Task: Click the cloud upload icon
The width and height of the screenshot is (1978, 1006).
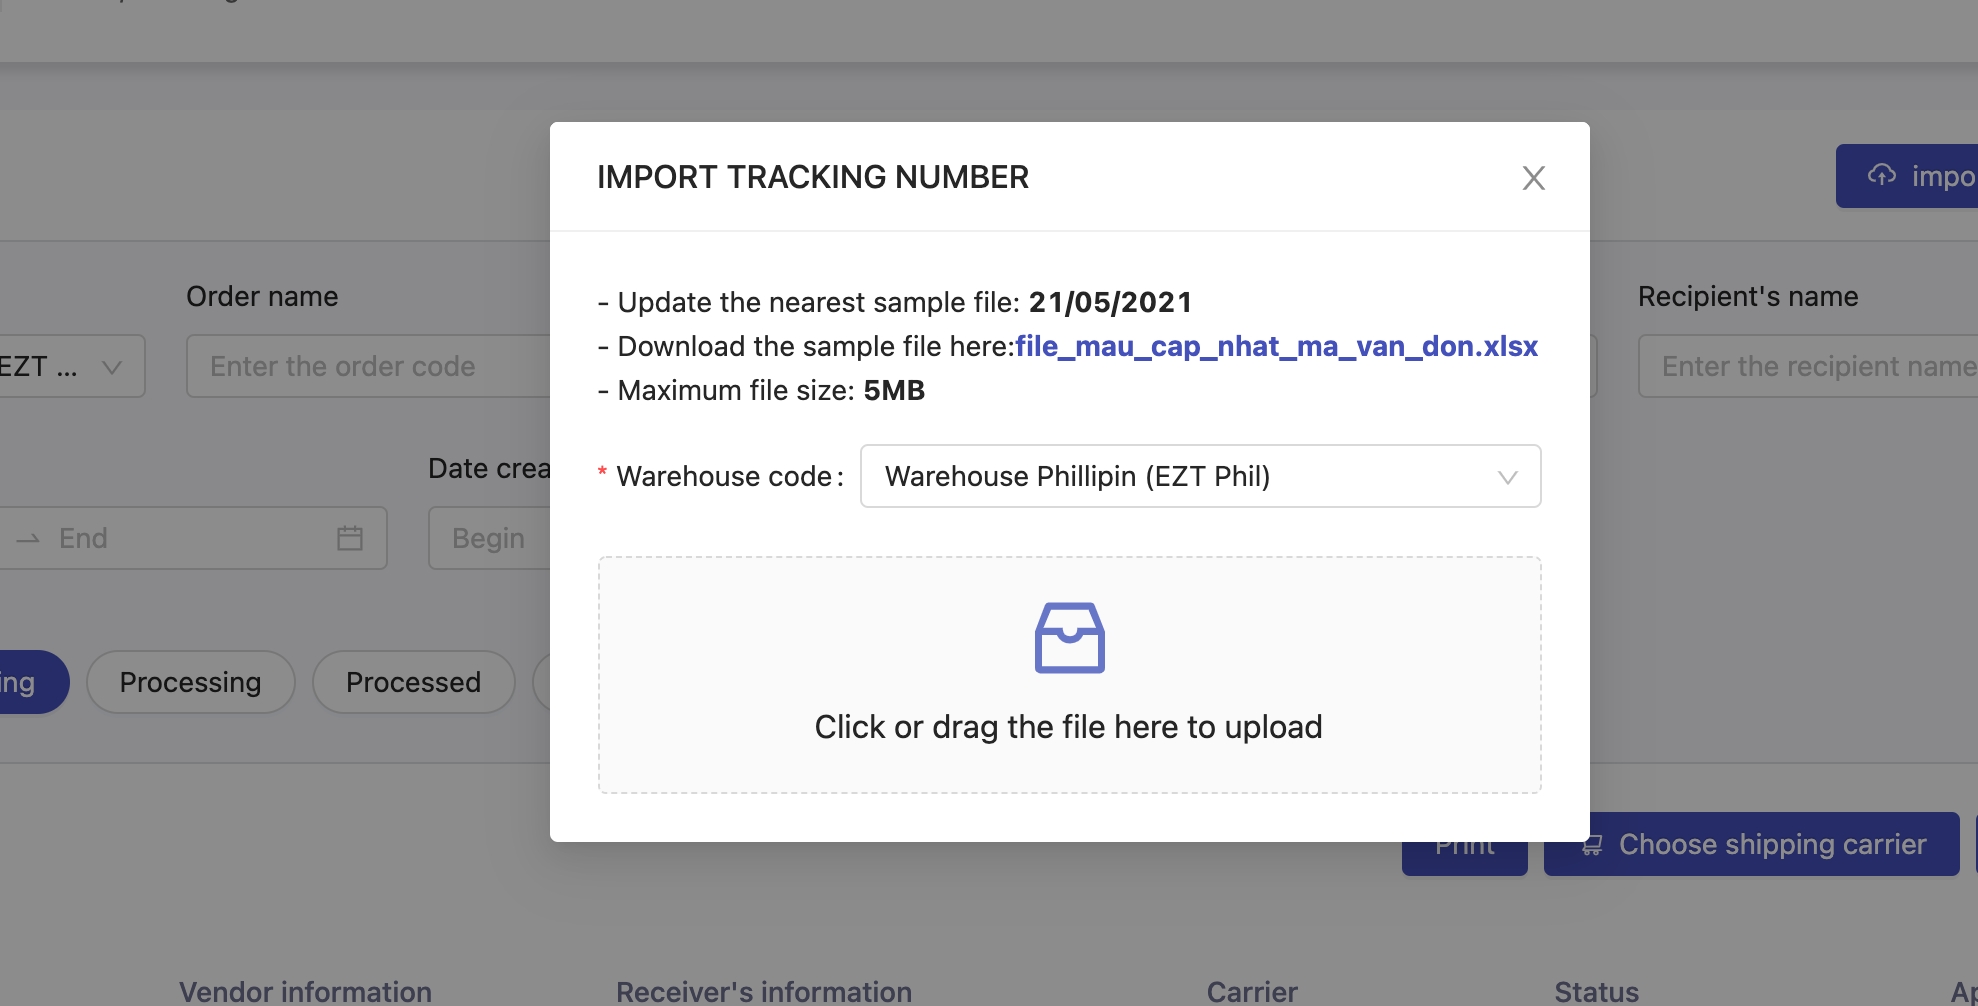Action: 1882,175
